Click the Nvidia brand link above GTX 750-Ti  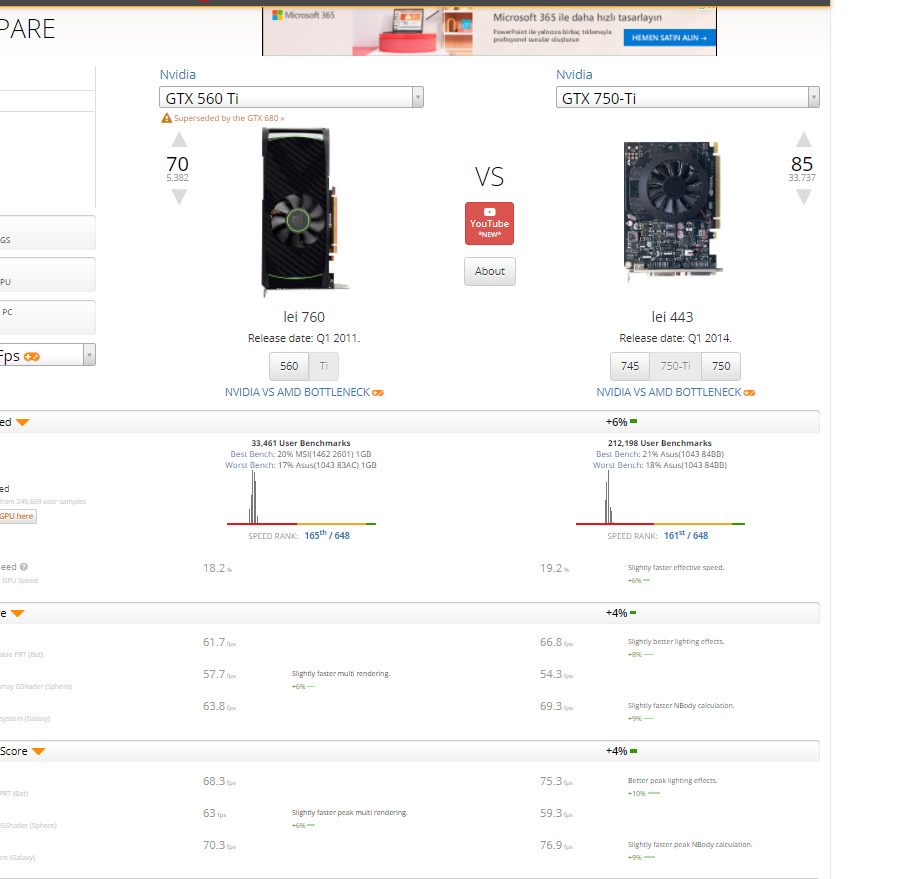(x=574, y=75)
